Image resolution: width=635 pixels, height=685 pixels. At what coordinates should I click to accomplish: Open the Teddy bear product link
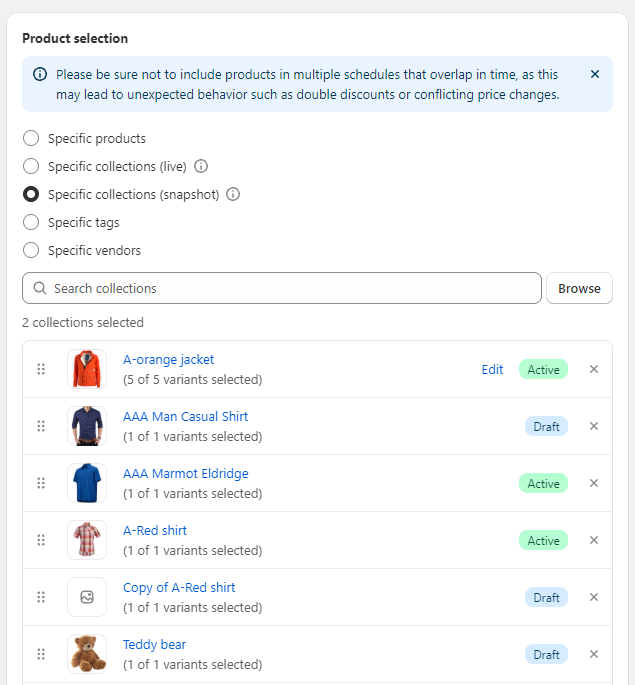click(155, 644)
